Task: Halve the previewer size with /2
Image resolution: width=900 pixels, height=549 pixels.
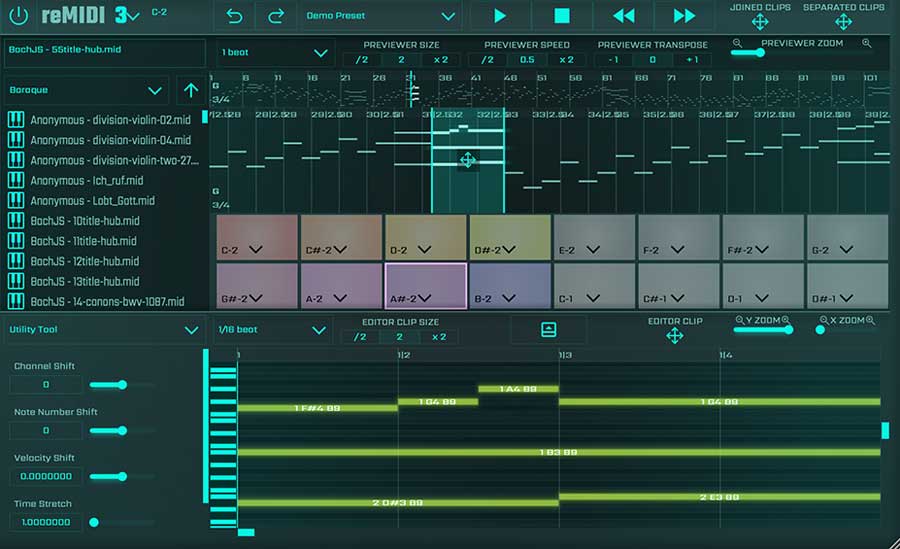Action: coord(362,60)
